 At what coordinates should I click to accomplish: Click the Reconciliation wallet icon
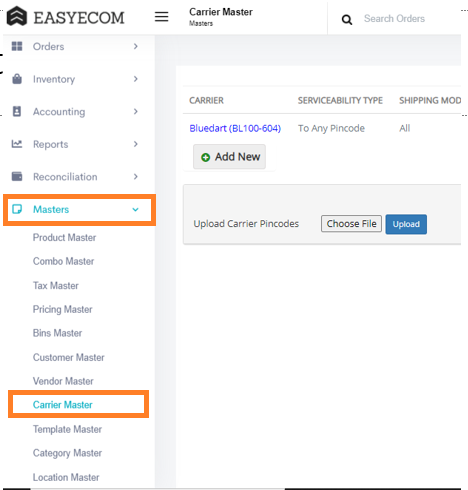(17, 176)
